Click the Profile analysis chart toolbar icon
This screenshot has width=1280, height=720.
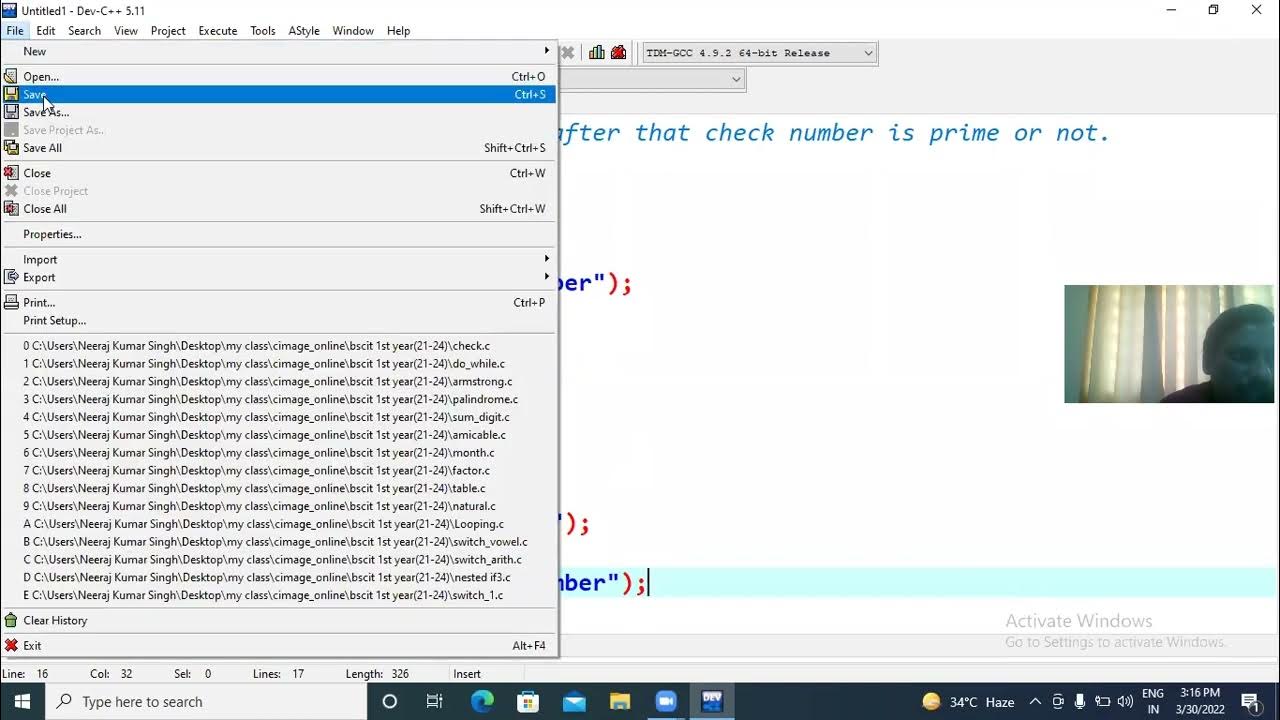point(597,53)
